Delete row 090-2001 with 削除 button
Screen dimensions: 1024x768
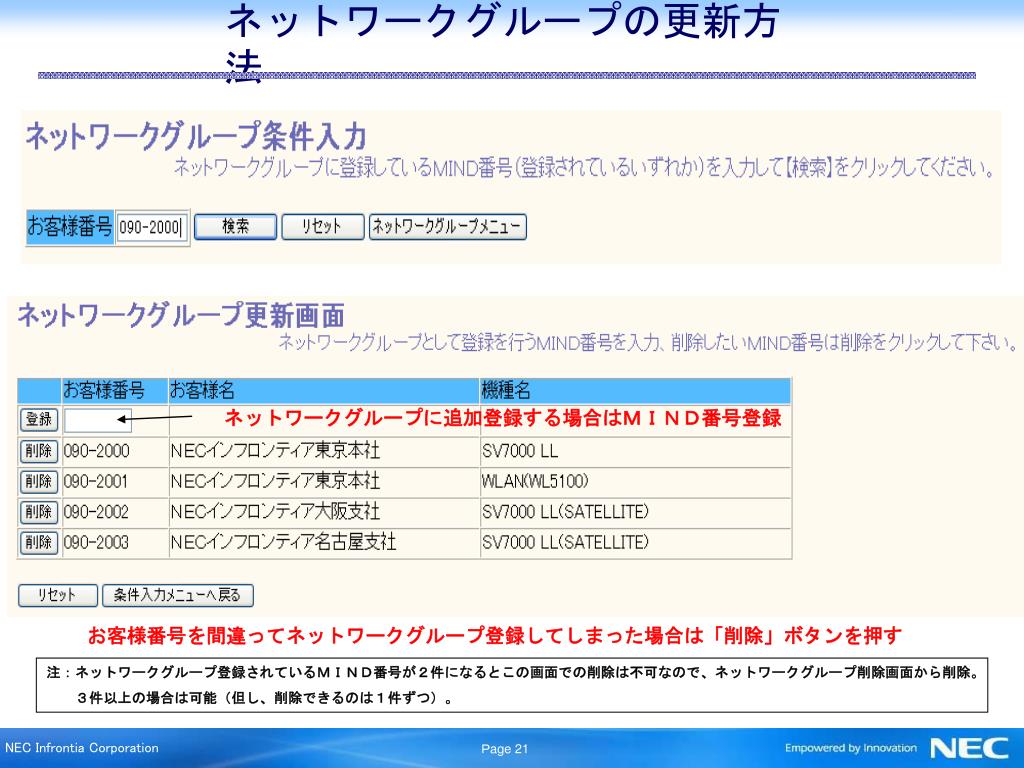pyautogui.click(x=39, y=481)
